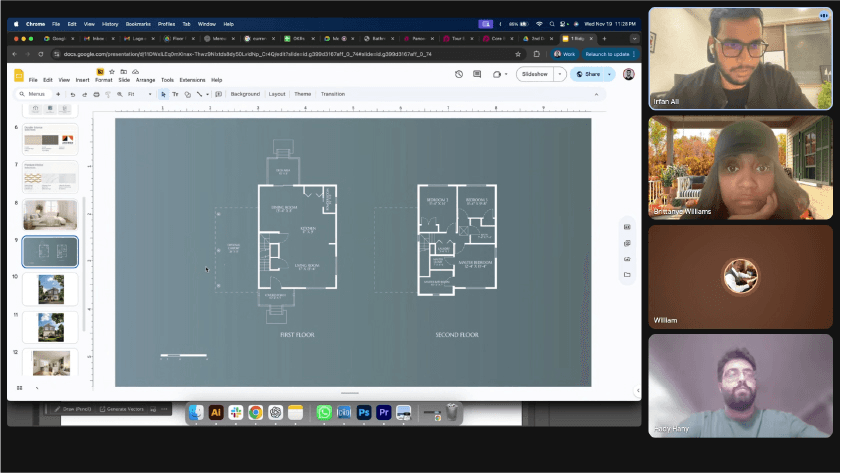Click the Slideshow button
841x473 pixels.
[535, 74]
